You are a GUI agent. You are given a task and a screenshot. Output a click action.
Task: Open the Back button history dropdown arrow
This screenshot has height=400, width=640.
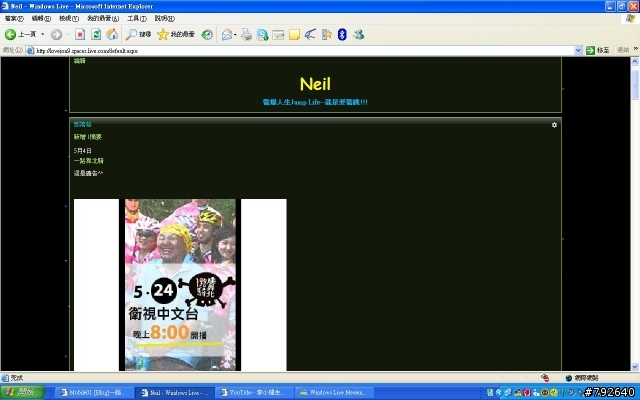tap(42, 35)
